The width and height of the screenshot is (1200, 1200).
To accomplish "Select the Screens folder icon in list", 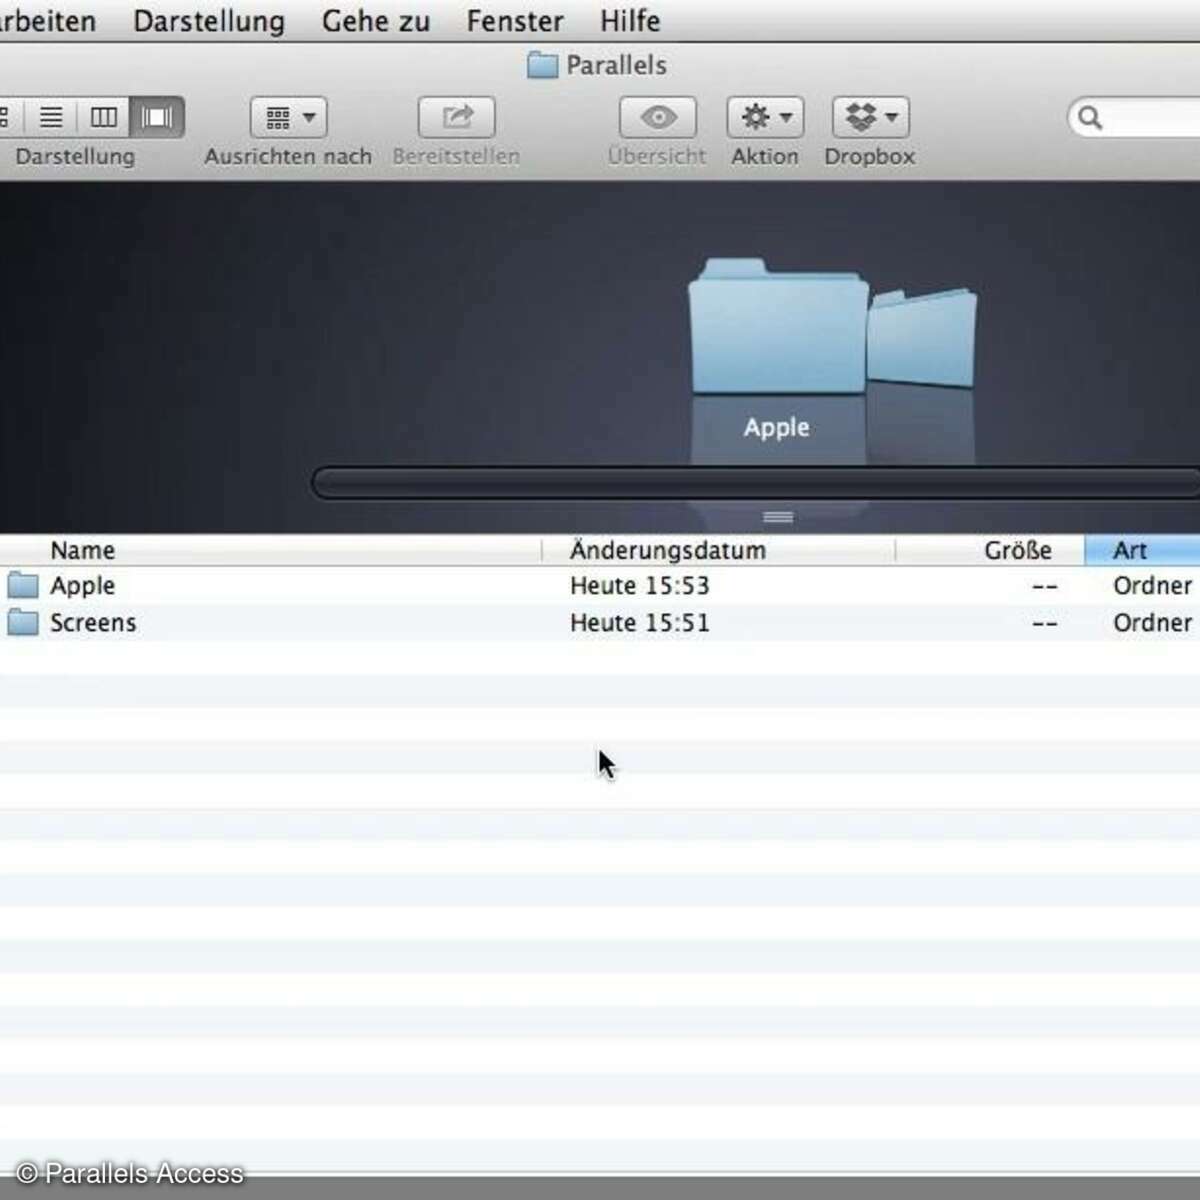I will click(23, 623).
